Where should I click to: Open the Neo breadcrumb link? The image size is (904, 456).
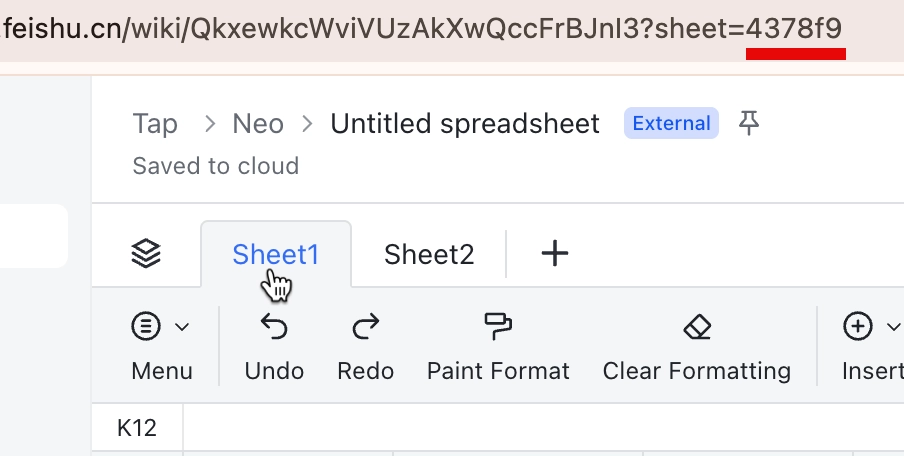tap(258, 123)
